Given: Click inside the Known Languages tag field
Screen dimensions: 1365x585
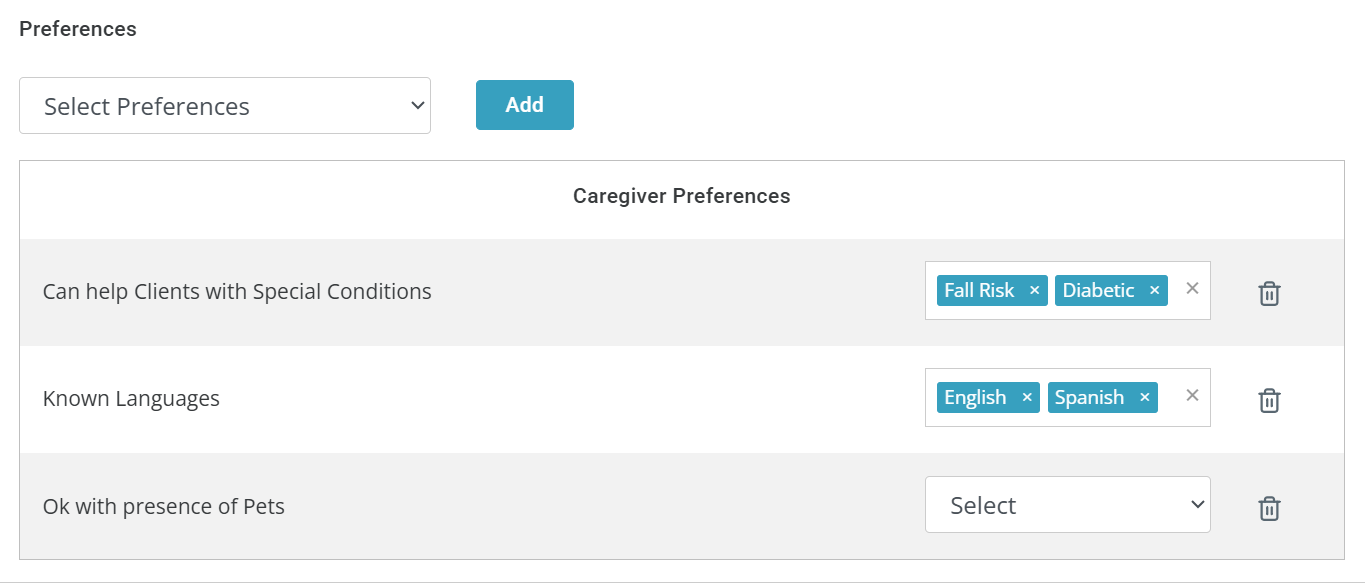Looking at the screenshot, I should click(x=1067, y=398).
